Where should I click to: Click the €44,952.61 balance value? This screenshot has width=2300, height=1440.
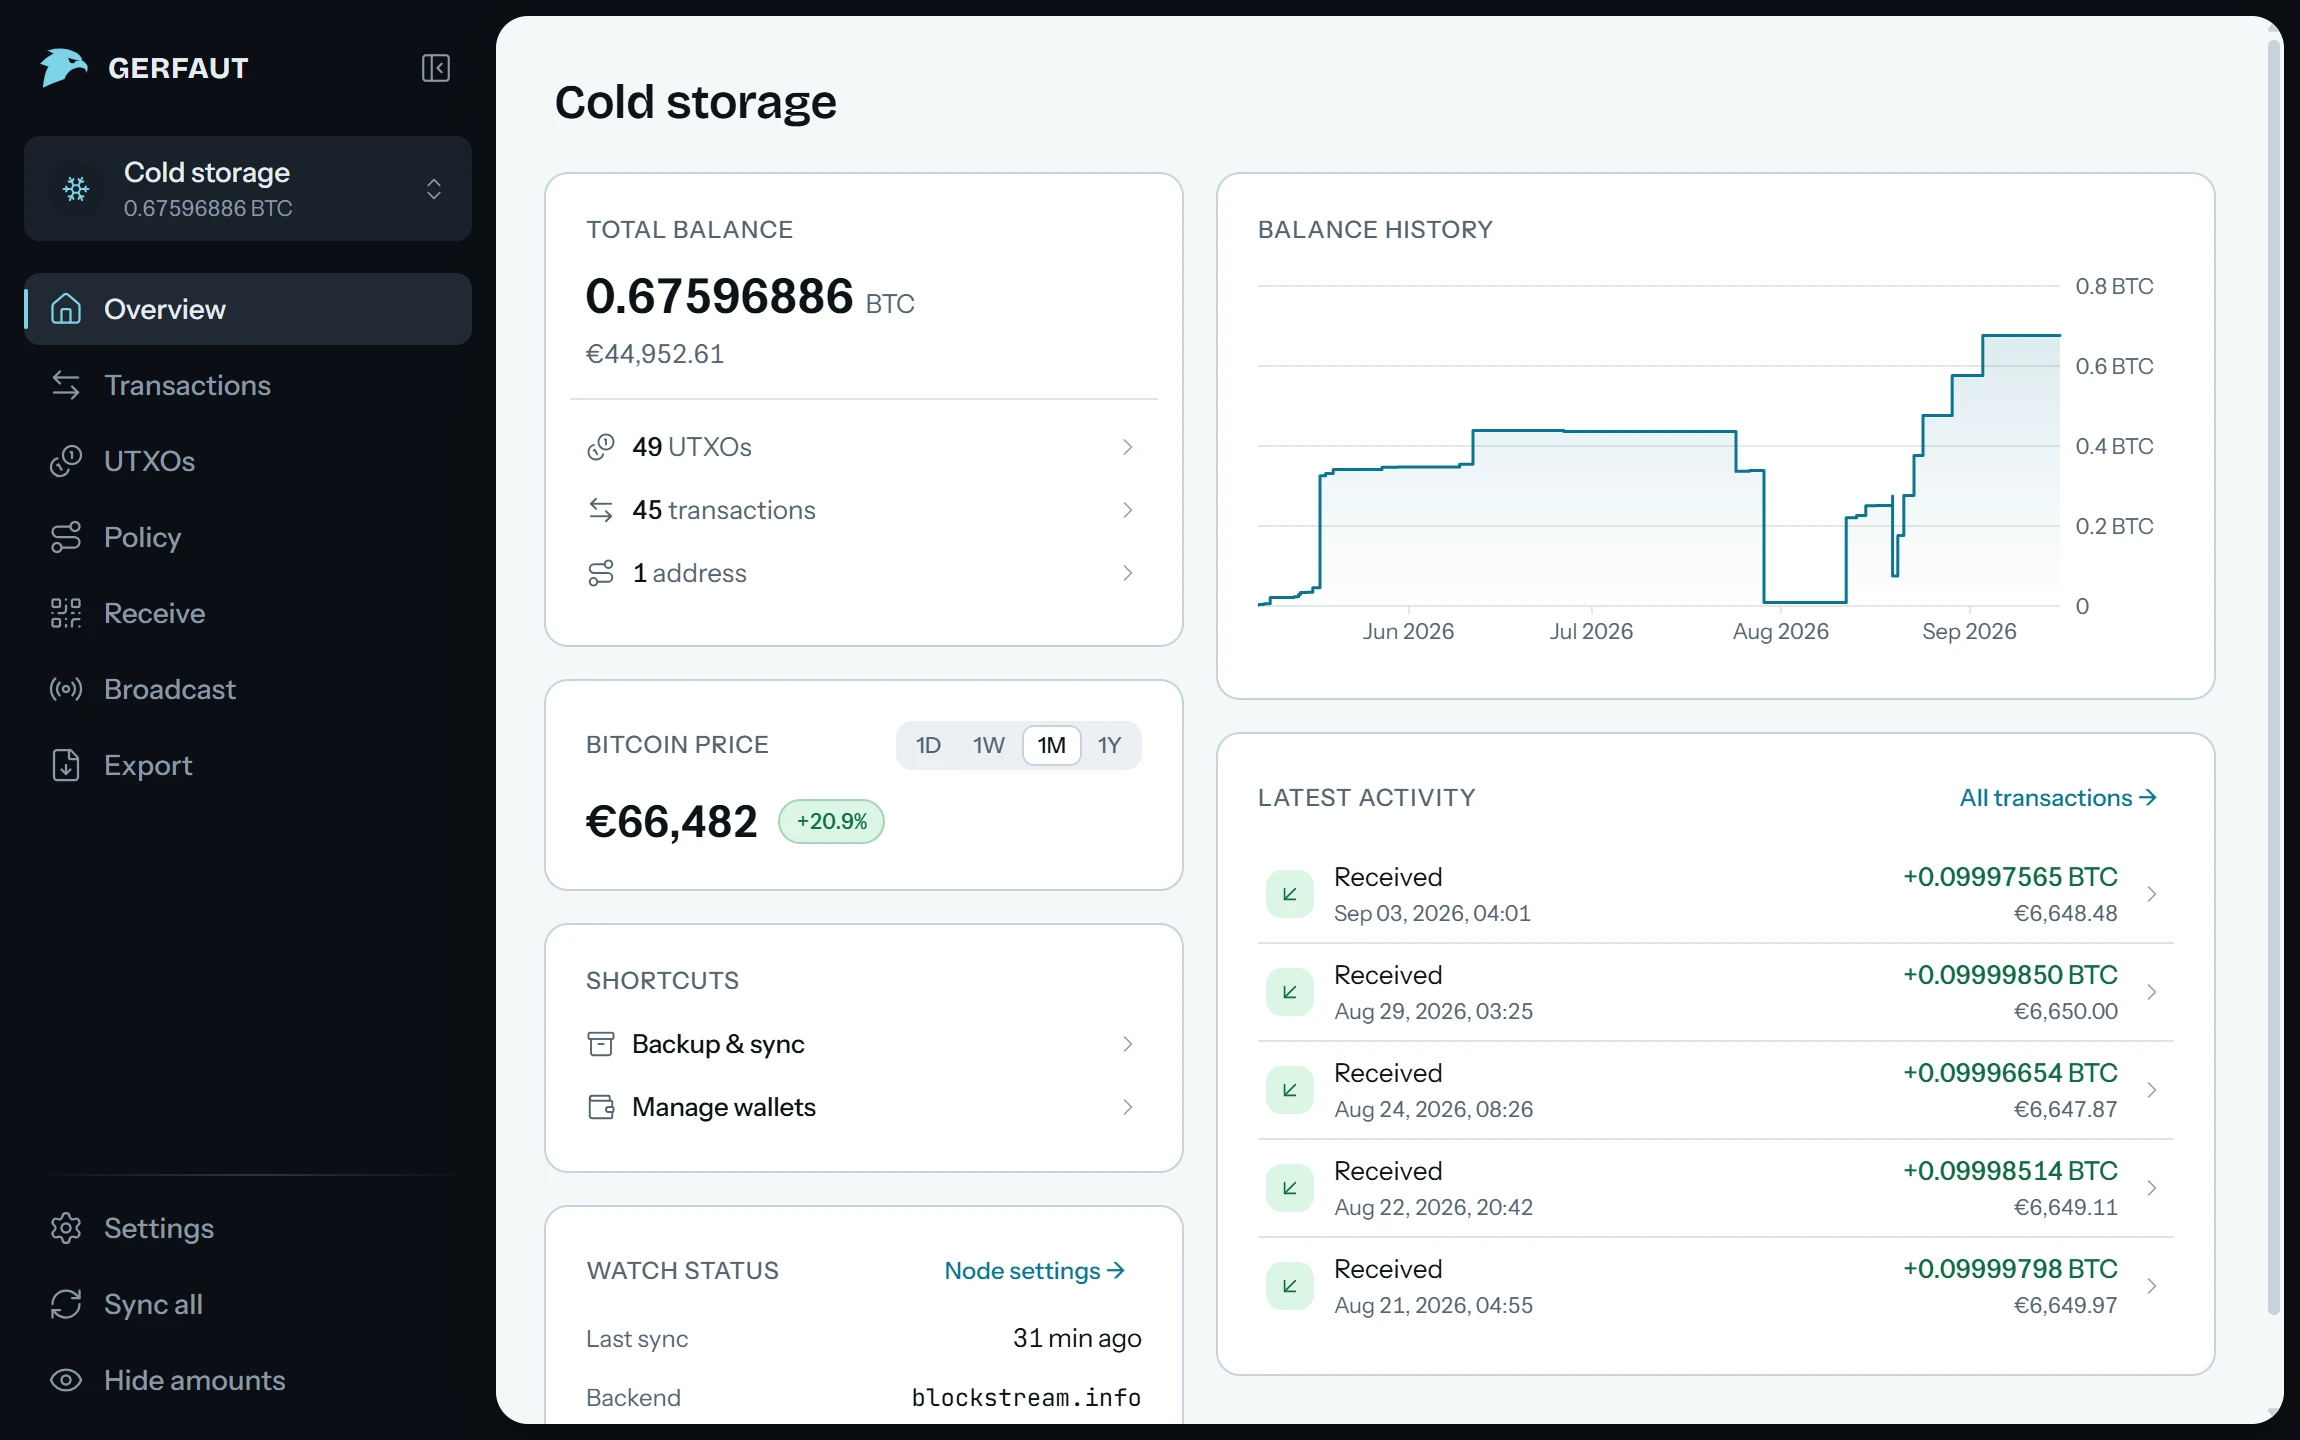(x=654, y=354)
